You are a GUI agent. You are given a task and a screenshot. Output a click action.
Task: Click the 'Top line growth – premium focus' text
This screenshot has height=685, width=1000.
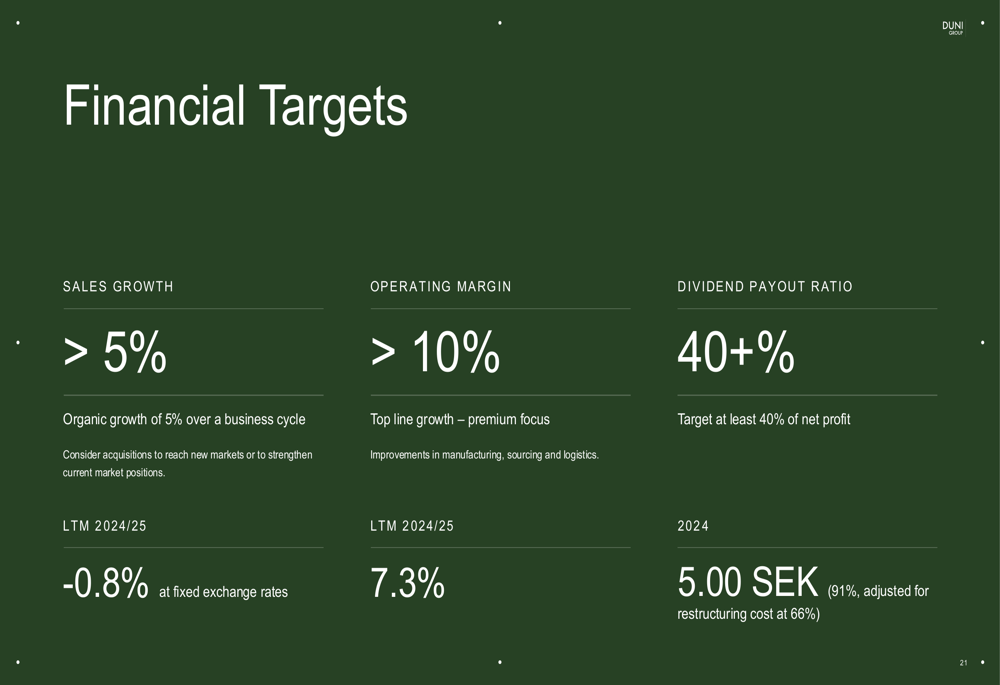pyautogui.click(x=459, y=420)
